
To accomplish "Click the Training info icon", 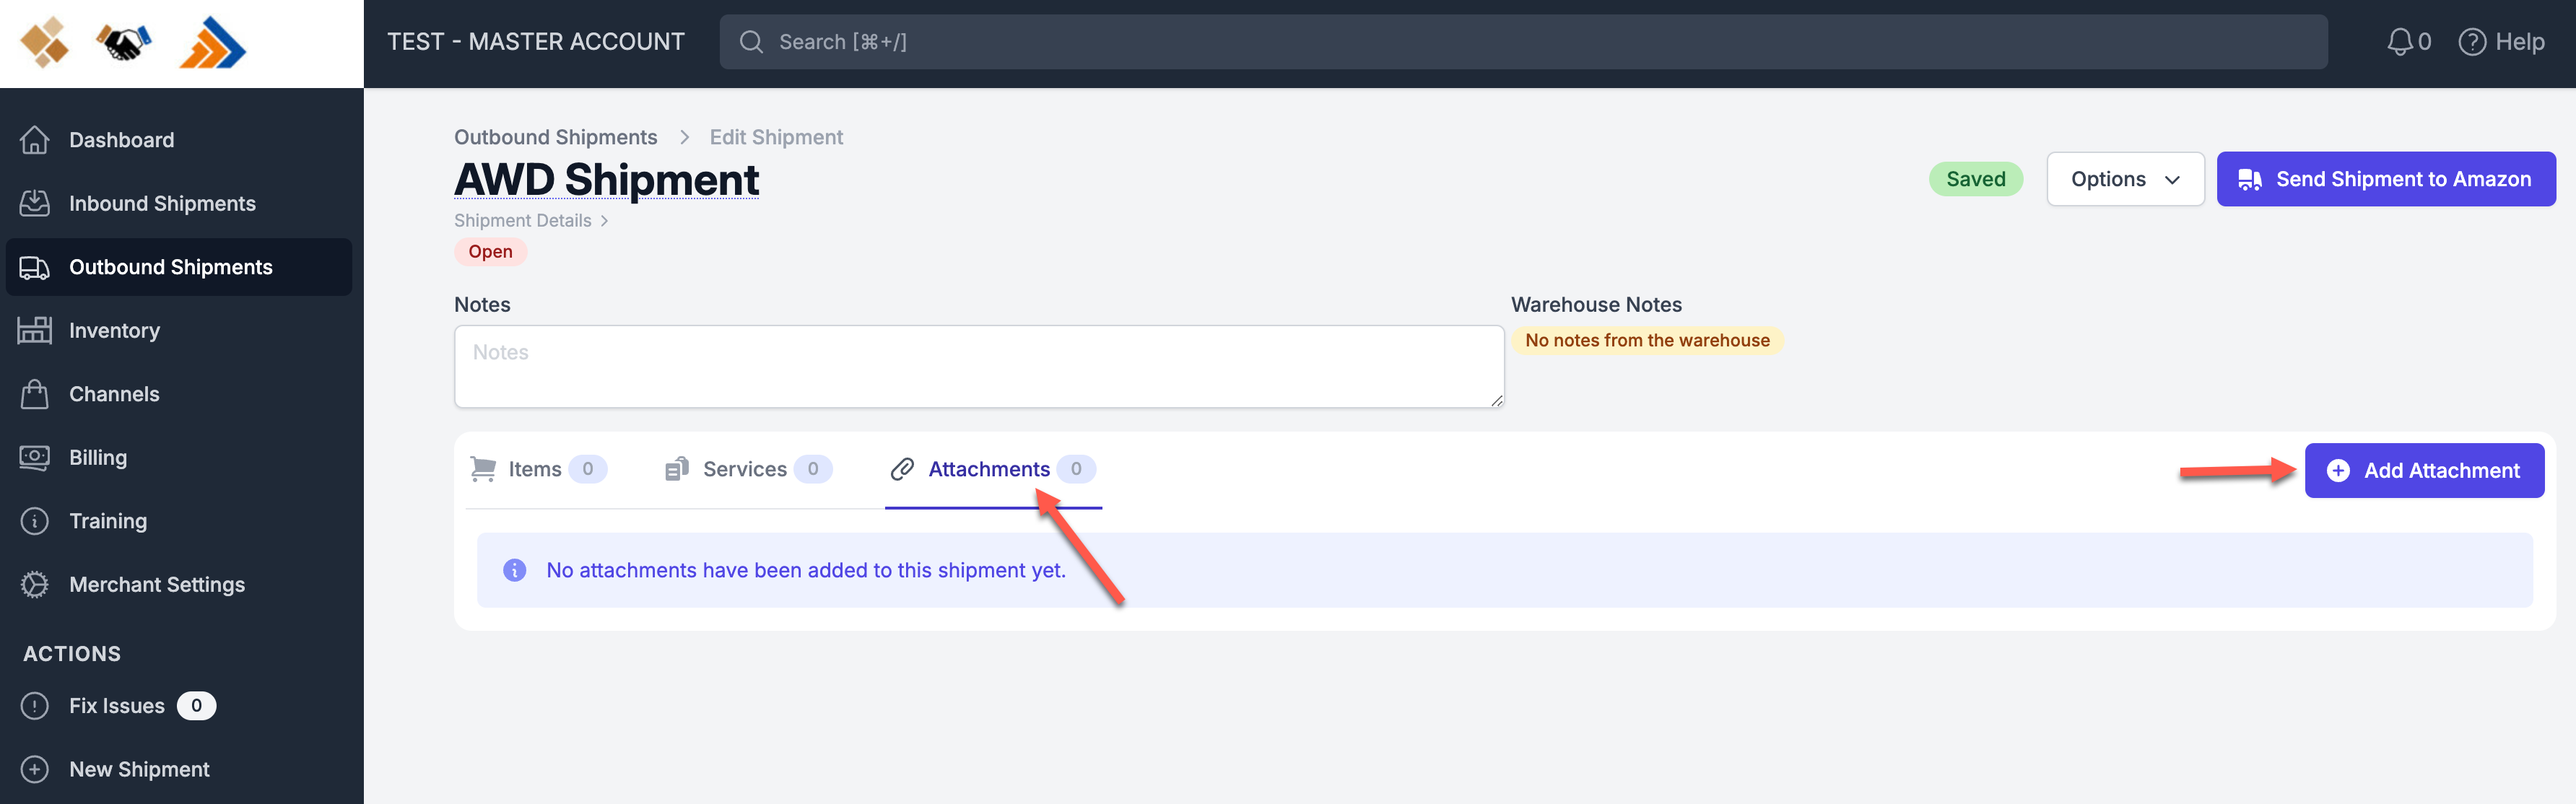I will pos(34,521).
